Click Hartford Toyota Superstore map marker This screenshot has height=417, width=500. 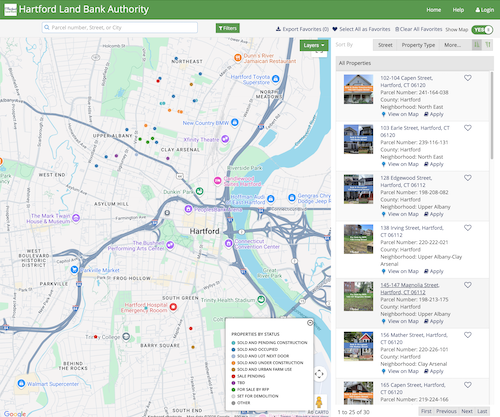(275, 79)
